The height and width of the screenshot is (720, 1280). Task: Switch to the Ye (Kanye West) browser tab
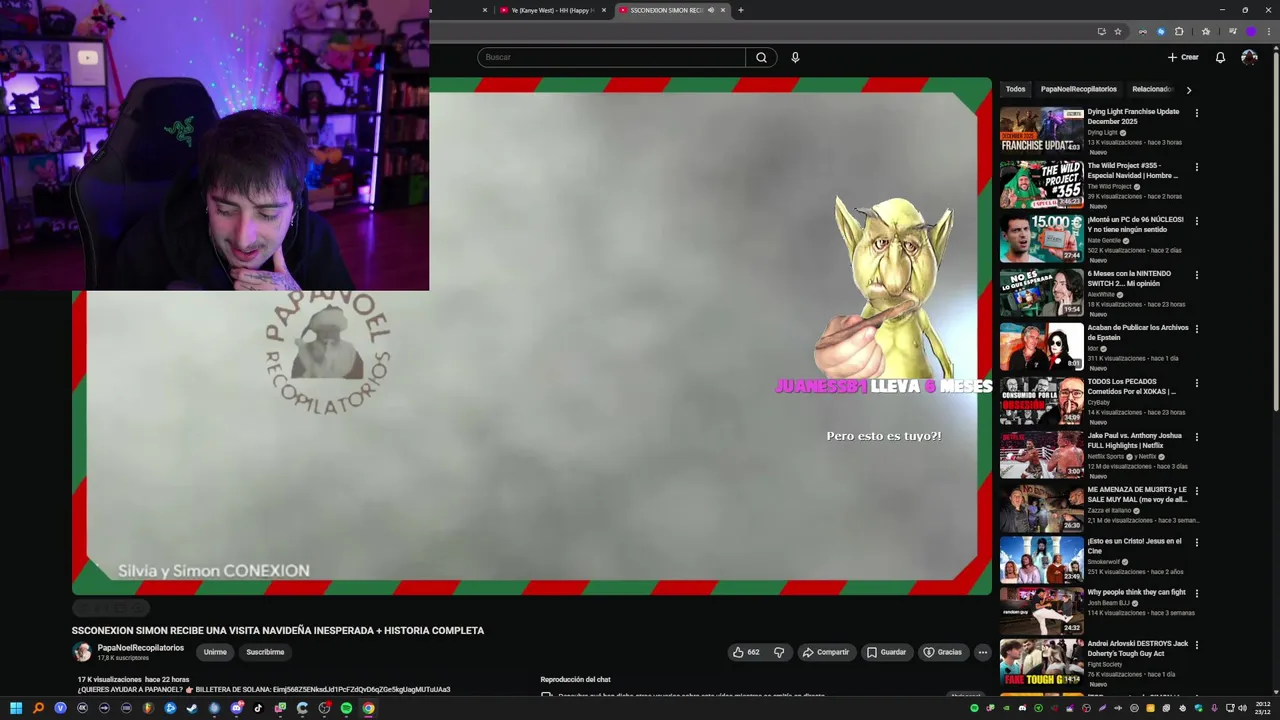tap(553, 10)
